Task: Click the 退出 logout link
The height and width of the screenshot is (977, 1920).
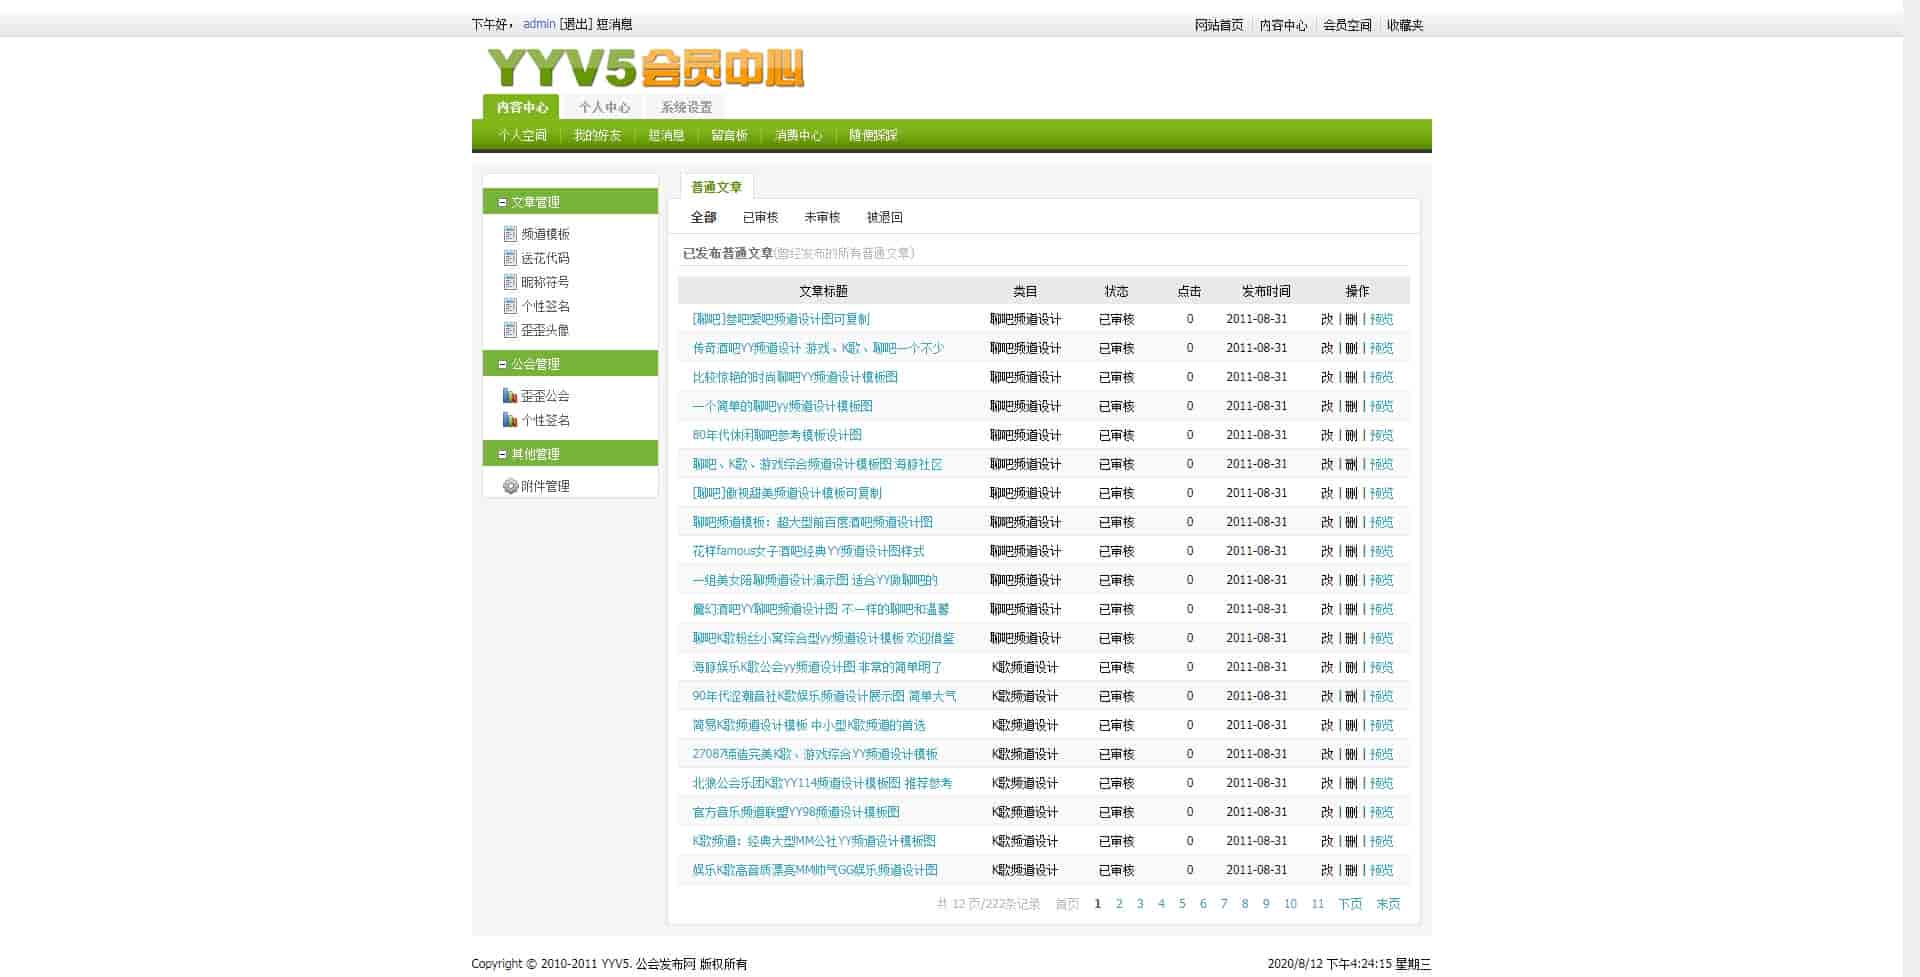Action: [x=575, y=24]
